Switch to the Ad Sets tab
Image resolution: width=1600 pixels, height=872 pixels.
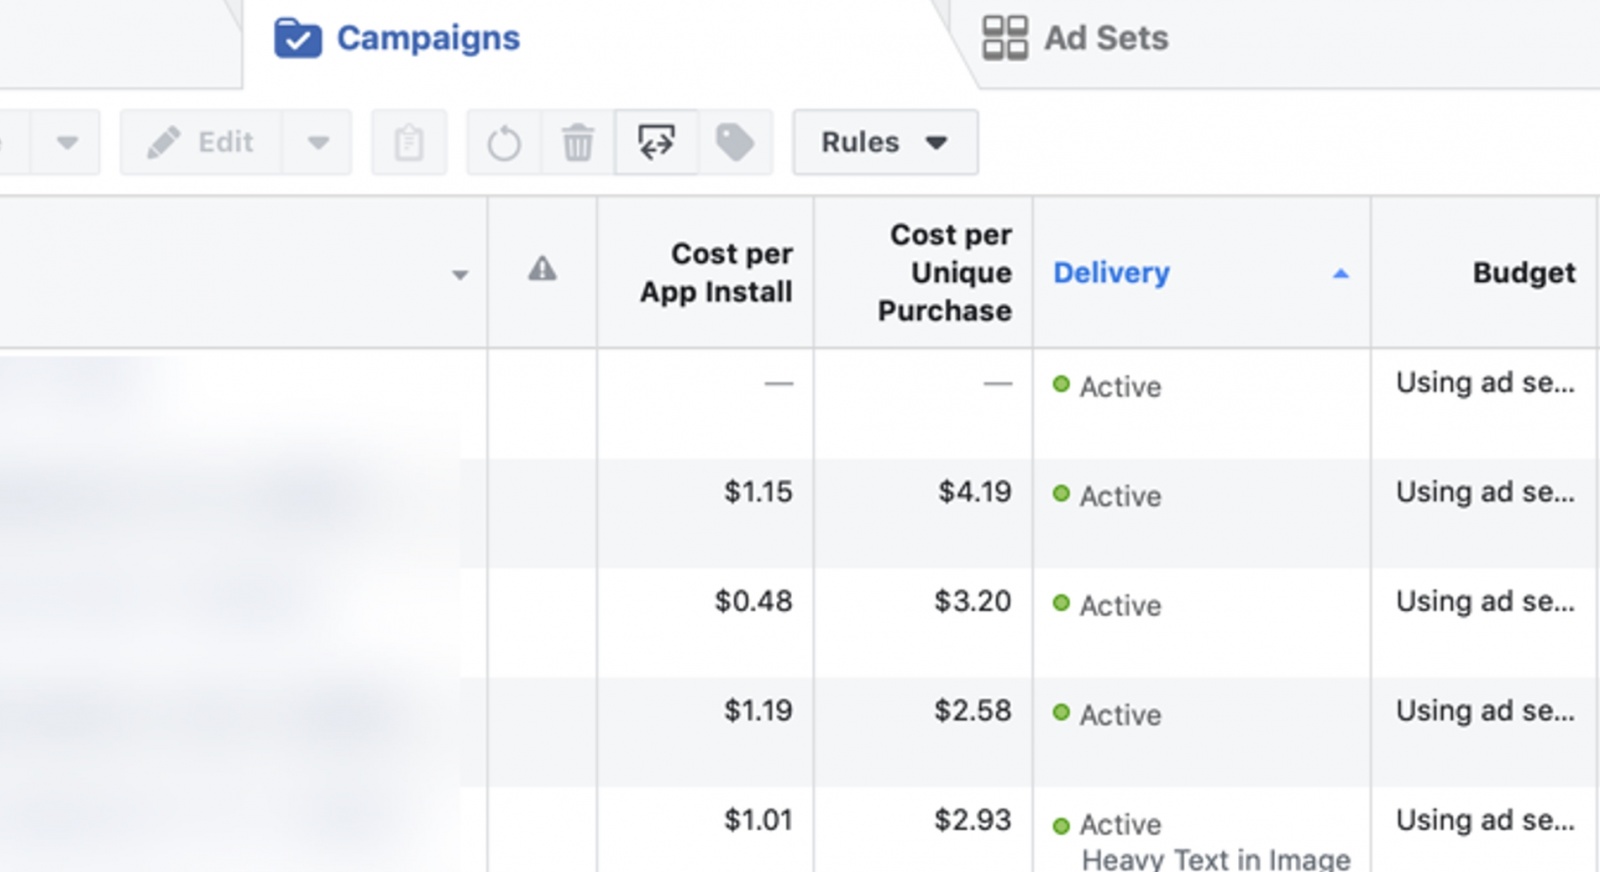click(x=1105, y=39)
